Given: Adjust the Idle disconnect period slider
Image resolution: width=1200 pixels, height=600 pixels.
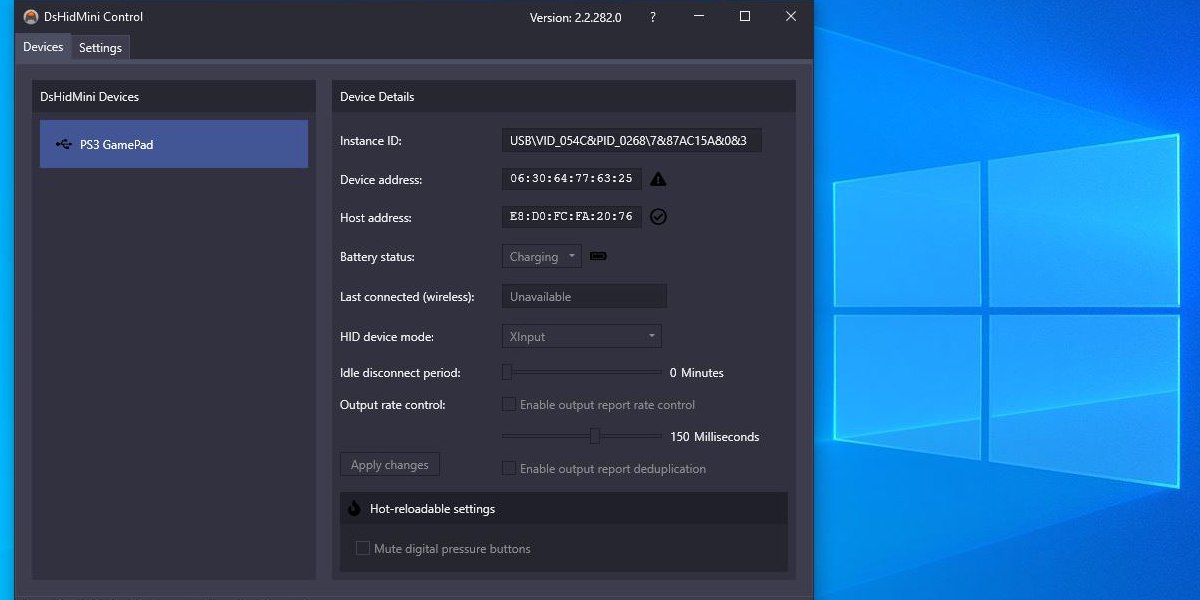Looking at the screenshot, I should 506,372.
